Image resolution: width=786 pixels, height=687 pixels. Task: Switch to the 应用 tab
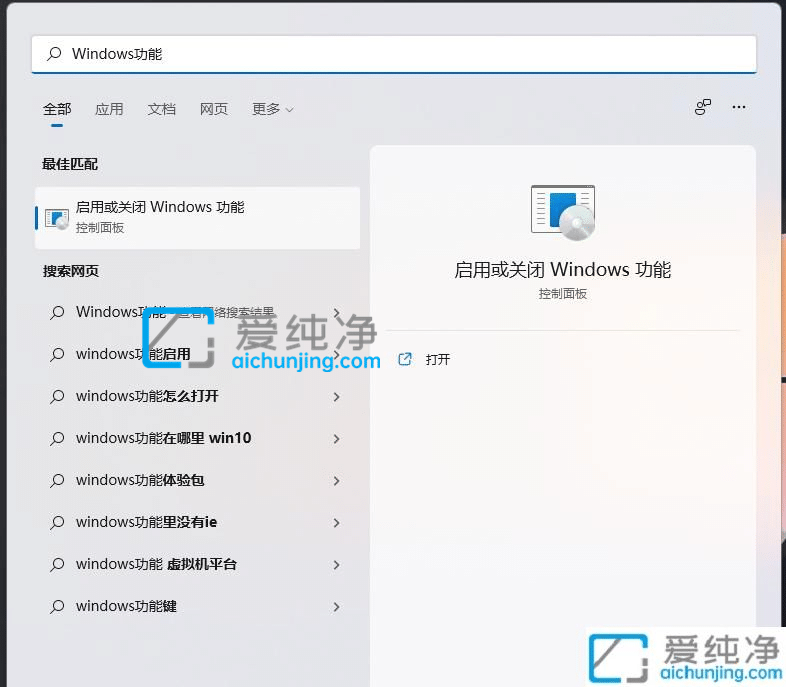(109, 109)
